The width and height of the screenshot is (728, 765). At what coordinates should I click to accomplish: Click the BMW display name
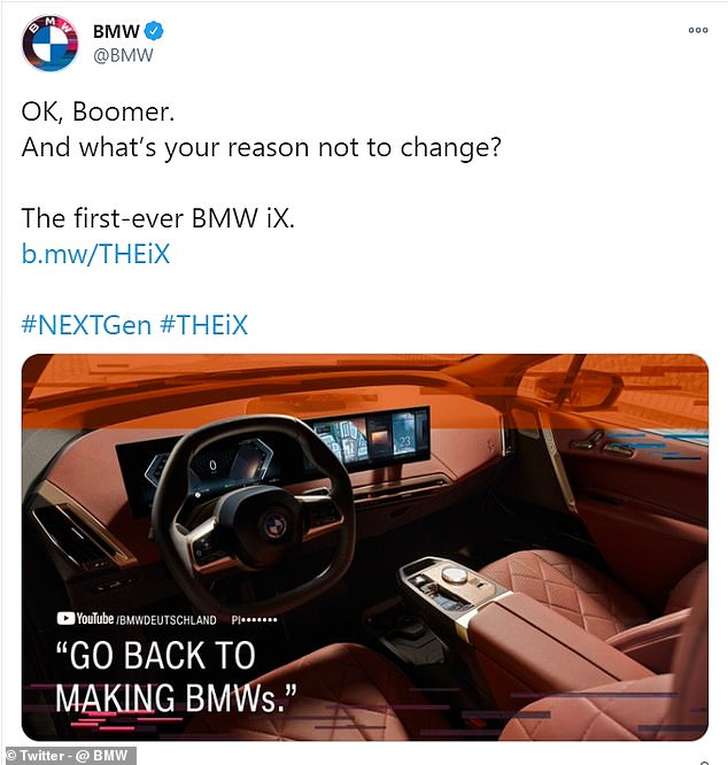[x=116, y=31]
